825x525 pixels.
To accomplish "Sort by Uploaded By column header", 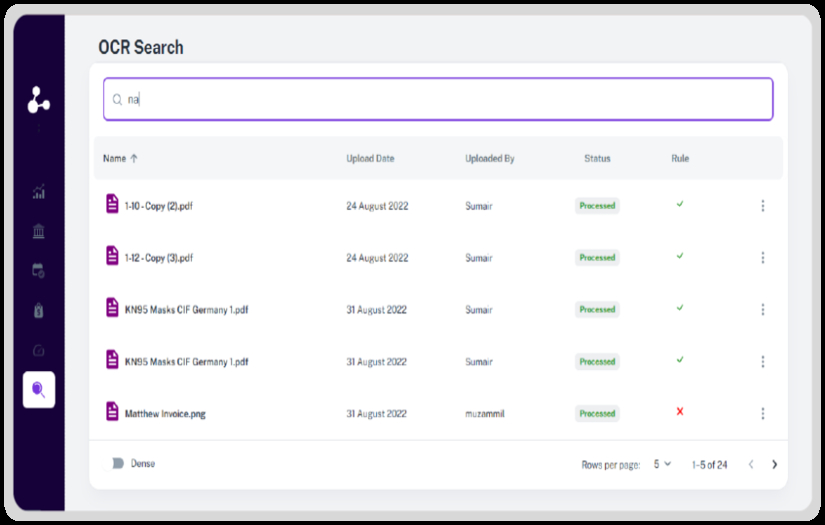I will click(490, 158).
